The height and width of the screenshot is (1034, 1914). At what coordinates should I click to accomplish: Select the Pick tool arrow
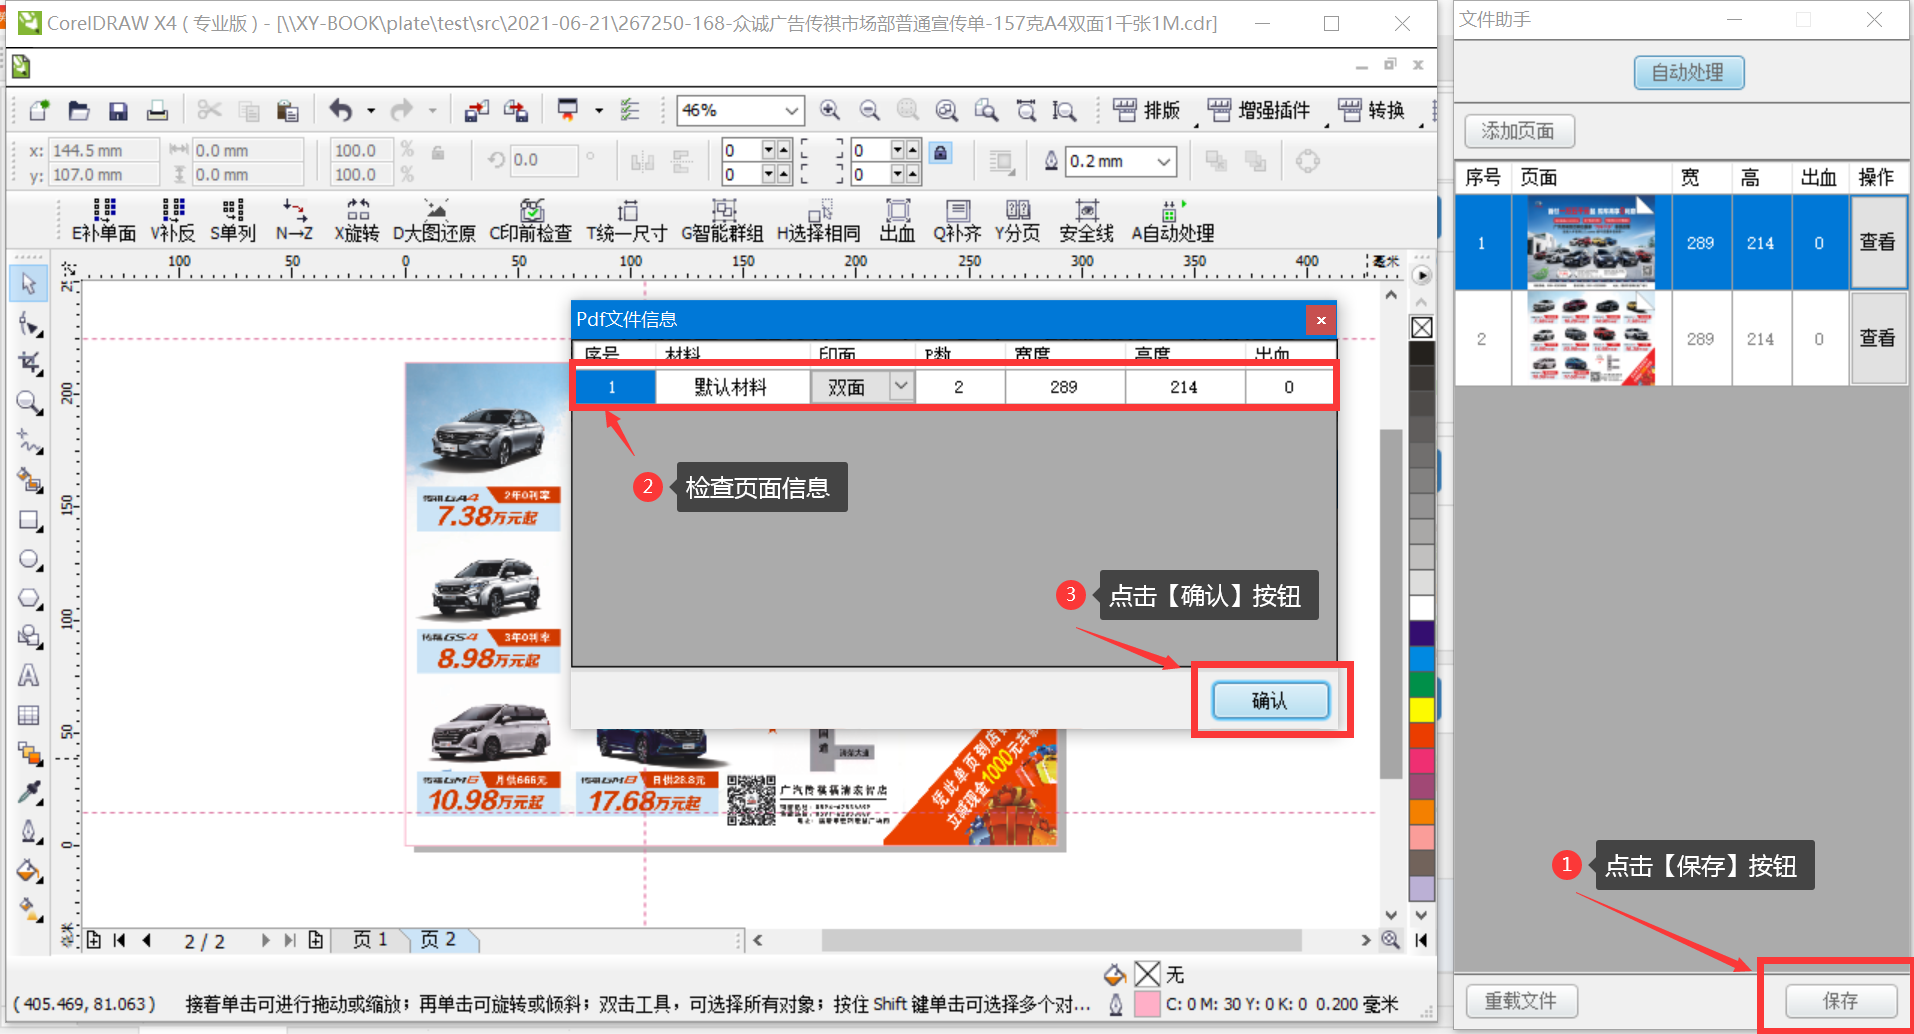point(29,284)
